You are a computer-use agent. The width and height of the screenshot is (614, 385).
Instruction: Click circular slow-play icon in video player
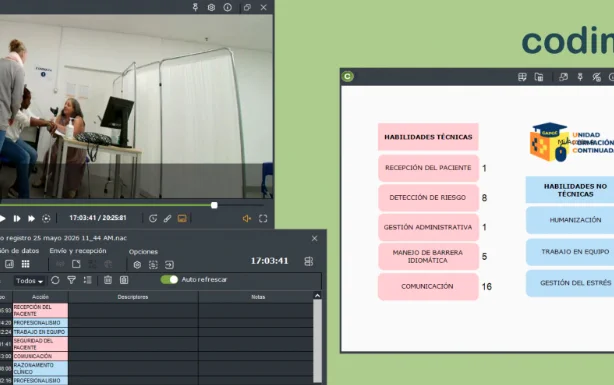(x=46, y=219)
